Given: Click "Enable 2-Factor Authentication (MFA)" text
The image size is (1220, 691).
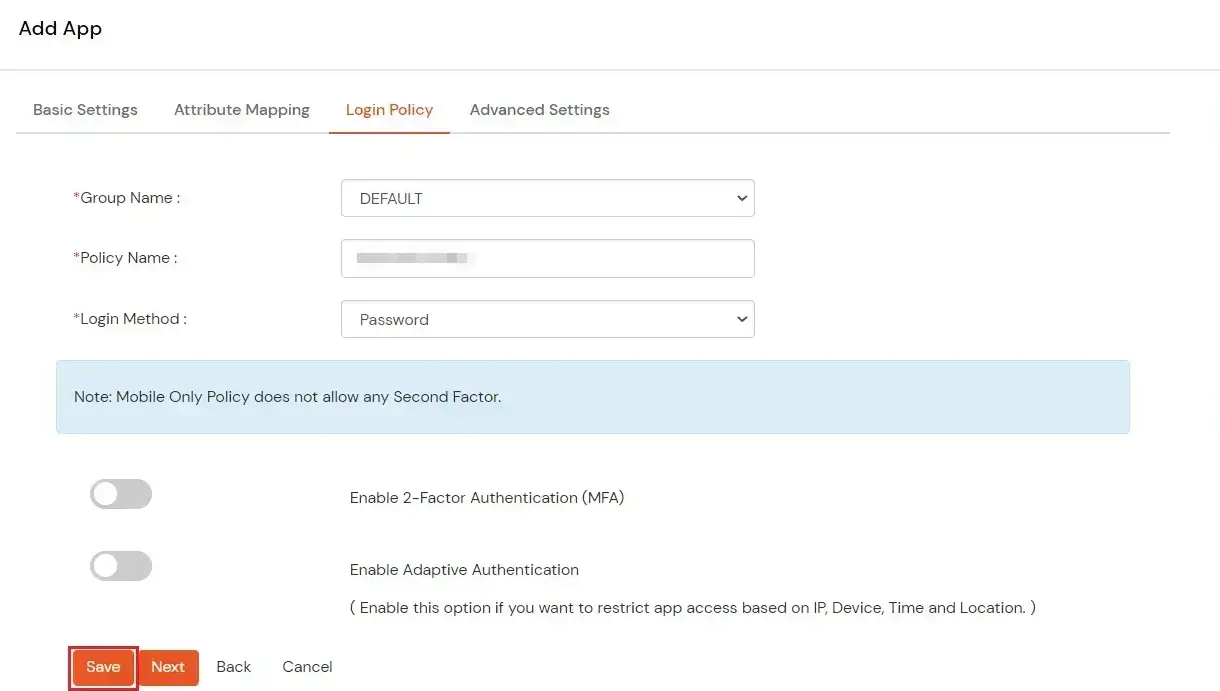Looking at the screenshot, I should pos(487,498).
